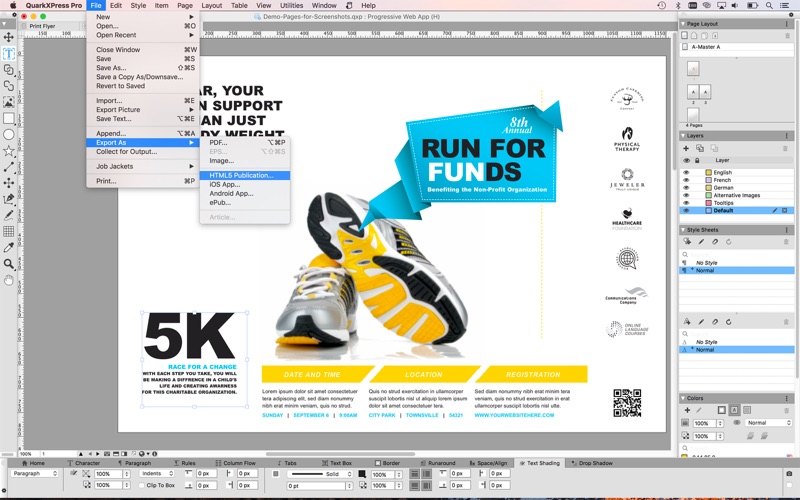Click Collect for Output menu entry
This screenshot has width=800, height=500.
click(126, 151)
